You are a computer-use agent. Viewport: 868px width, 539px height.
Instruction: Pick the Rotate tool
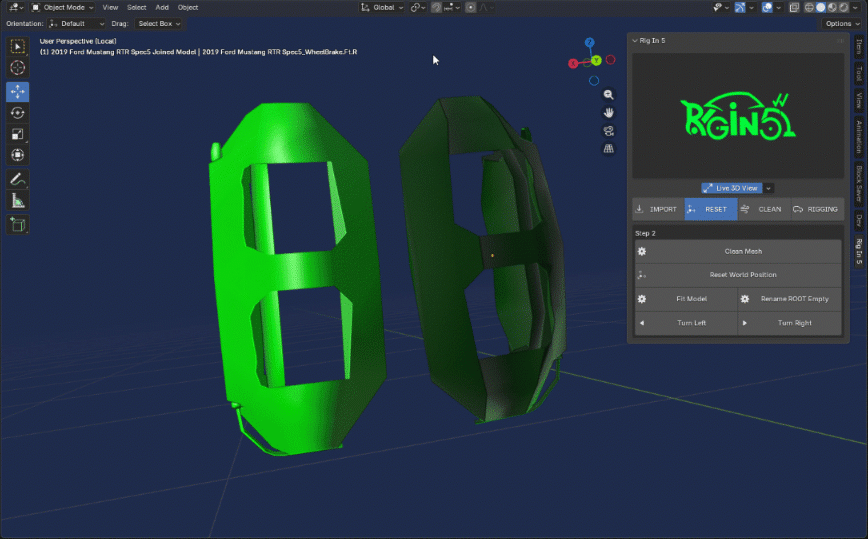pyautogui.click(x=18, y=113)
